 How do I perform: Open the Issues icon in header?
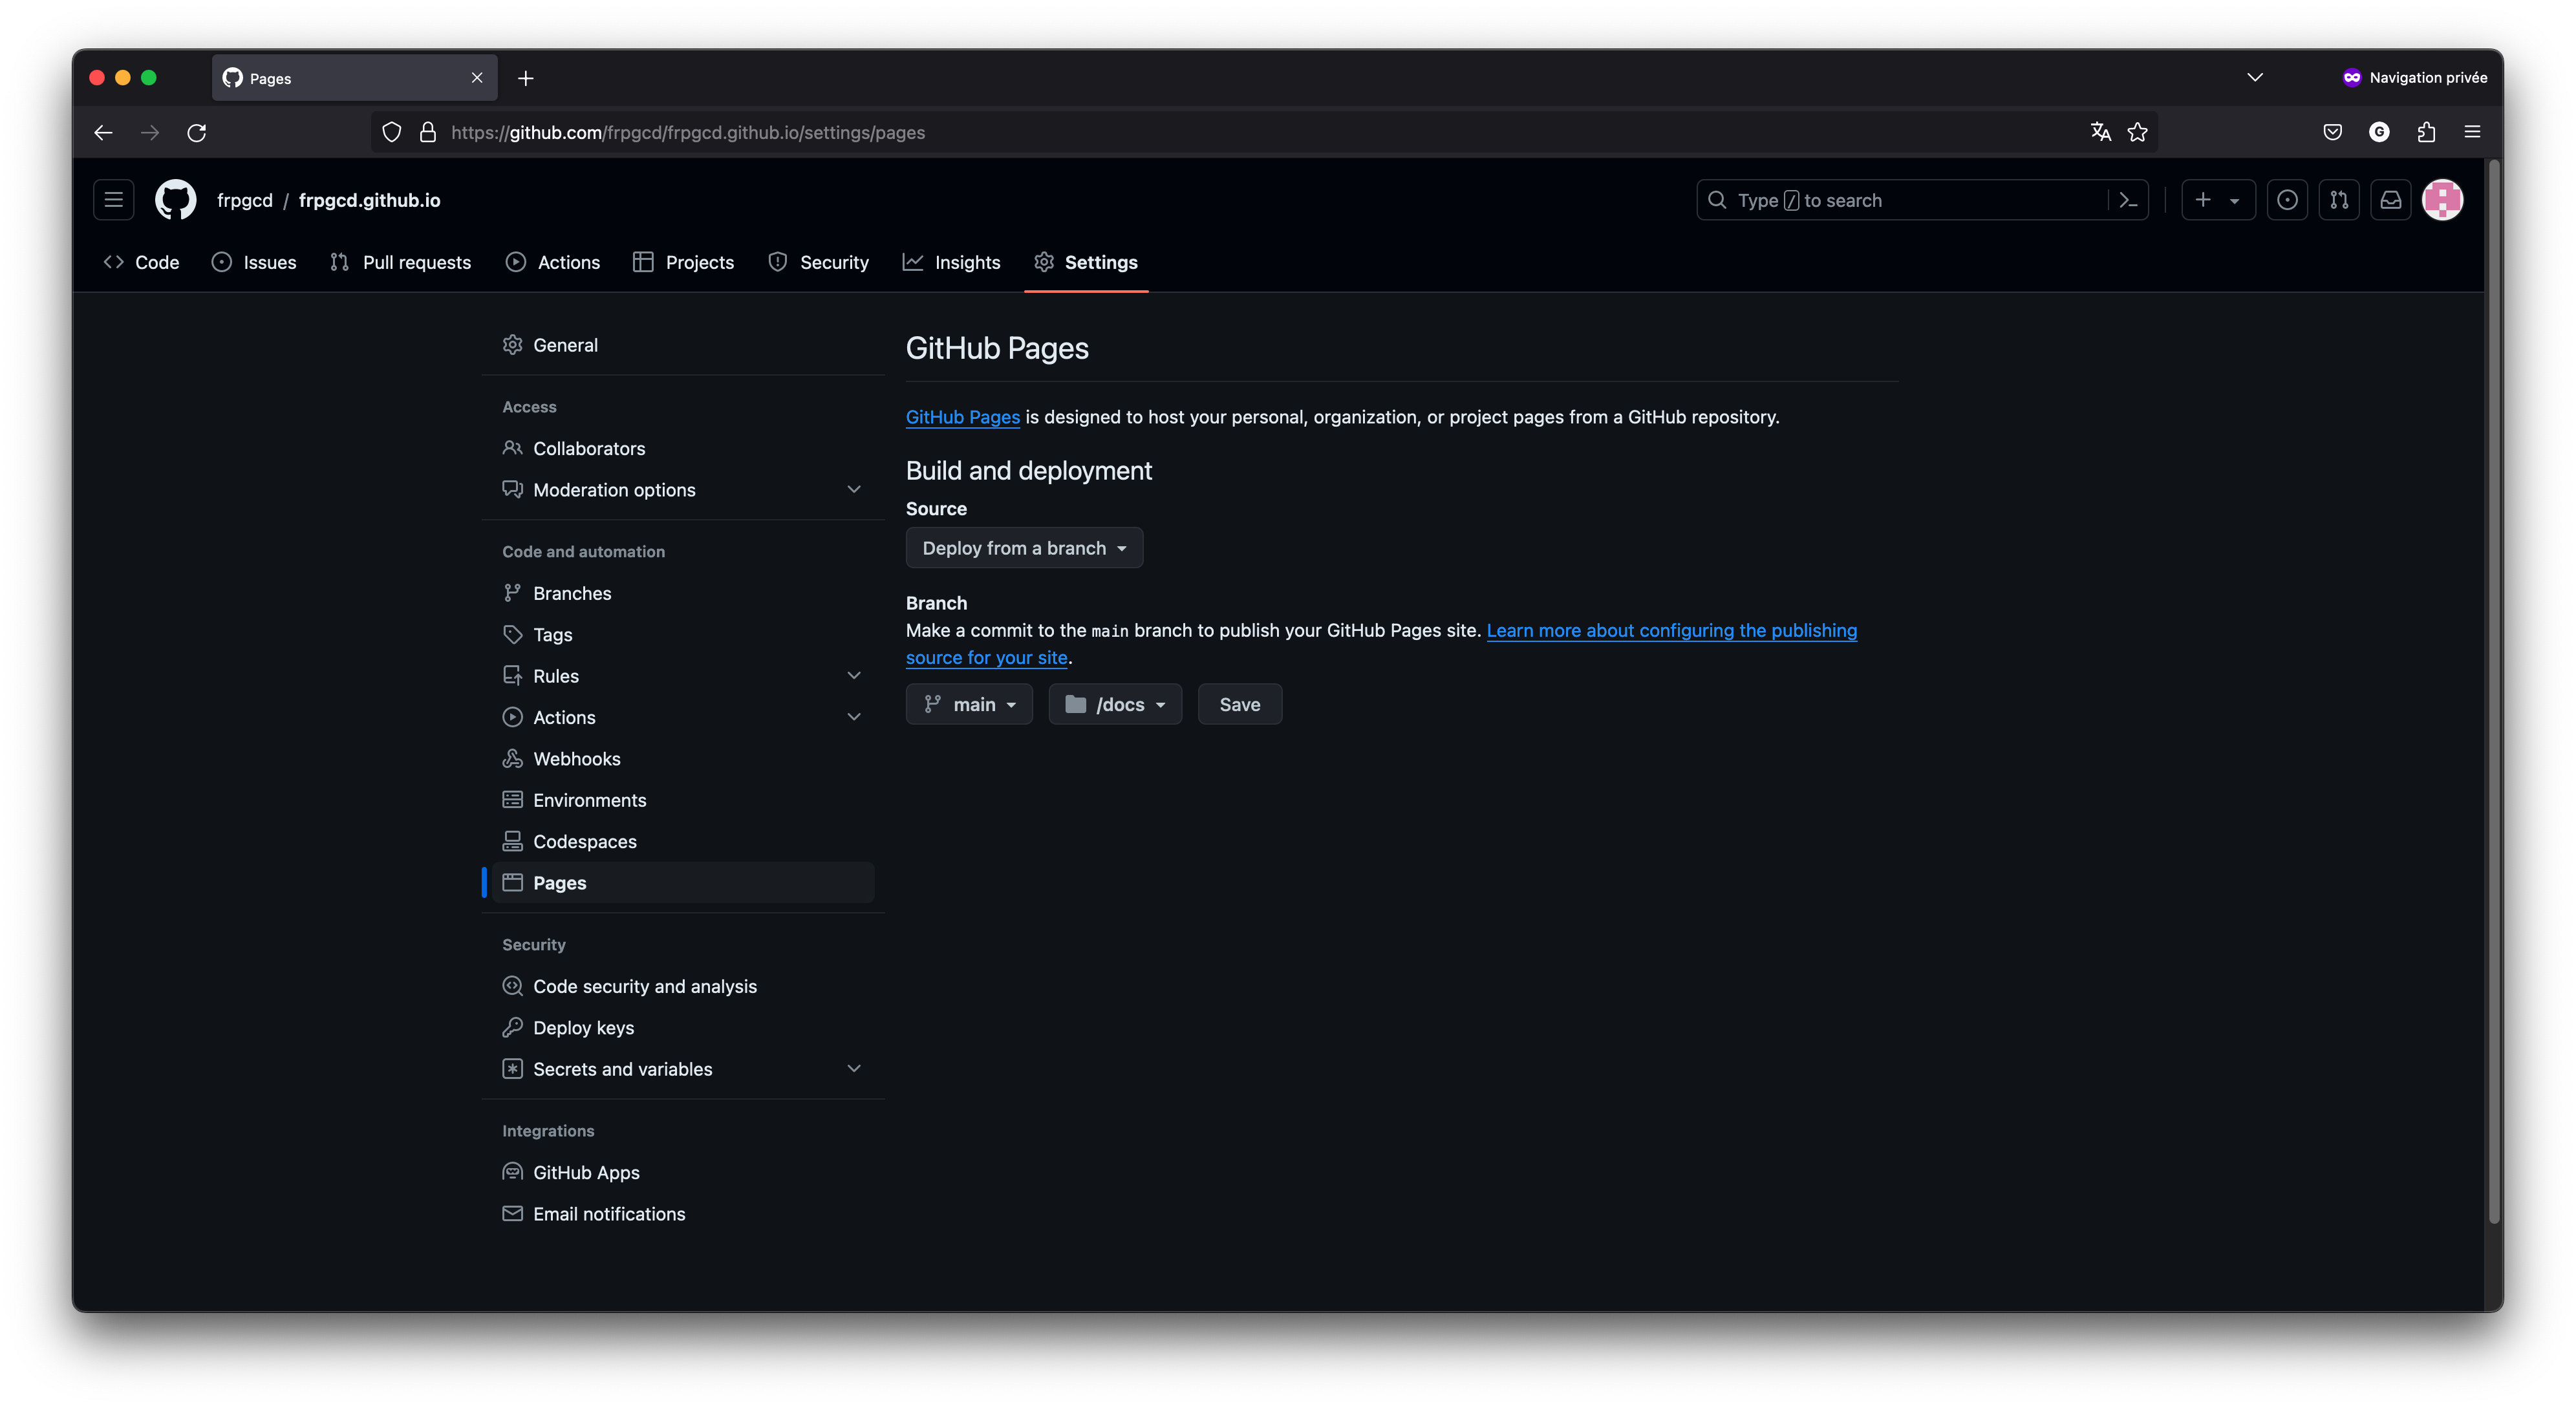click(x=2287, y=200)
